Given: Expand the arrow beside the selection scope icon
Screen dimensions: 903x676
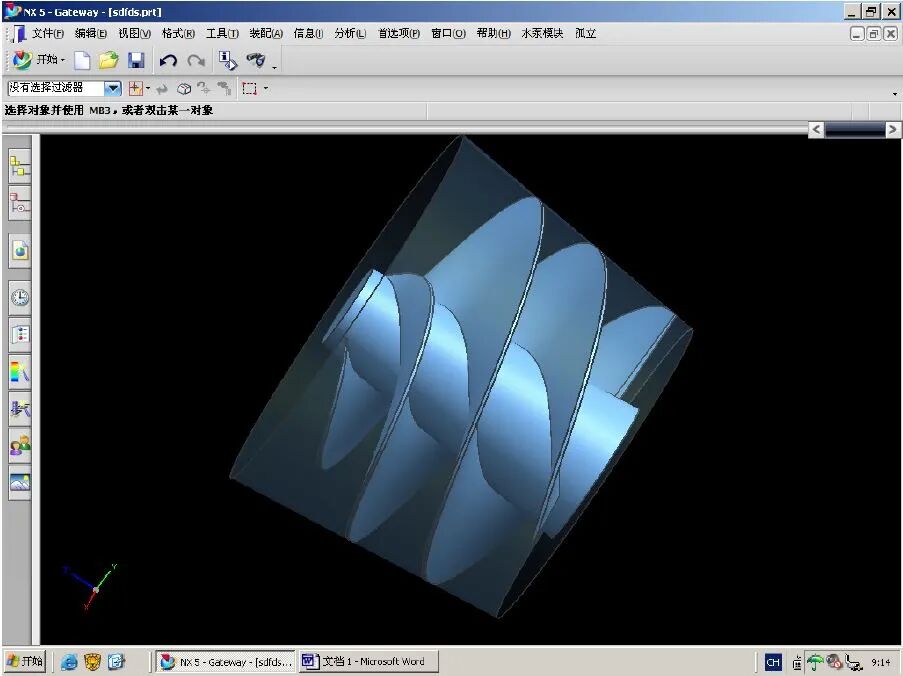Looking at the screenshot, I should (x=148, y=88).
